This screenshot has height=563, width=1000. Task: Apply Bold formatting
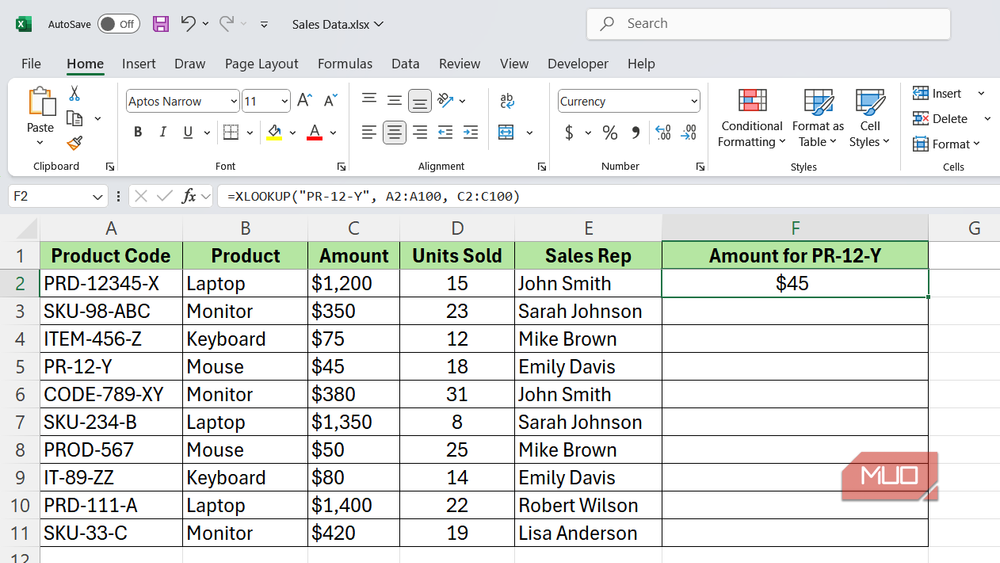point(138,132)
